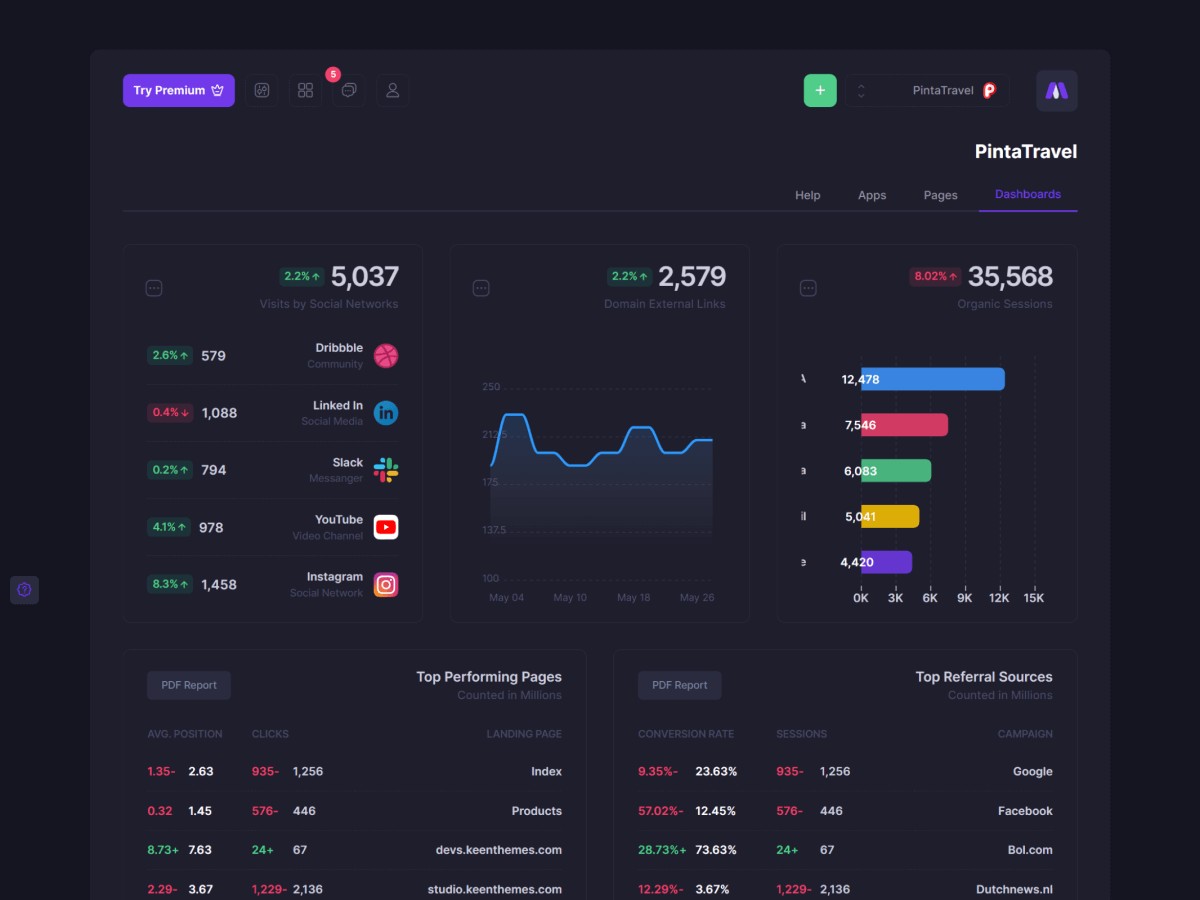Open the Pages menu tab

pos(940,195)
